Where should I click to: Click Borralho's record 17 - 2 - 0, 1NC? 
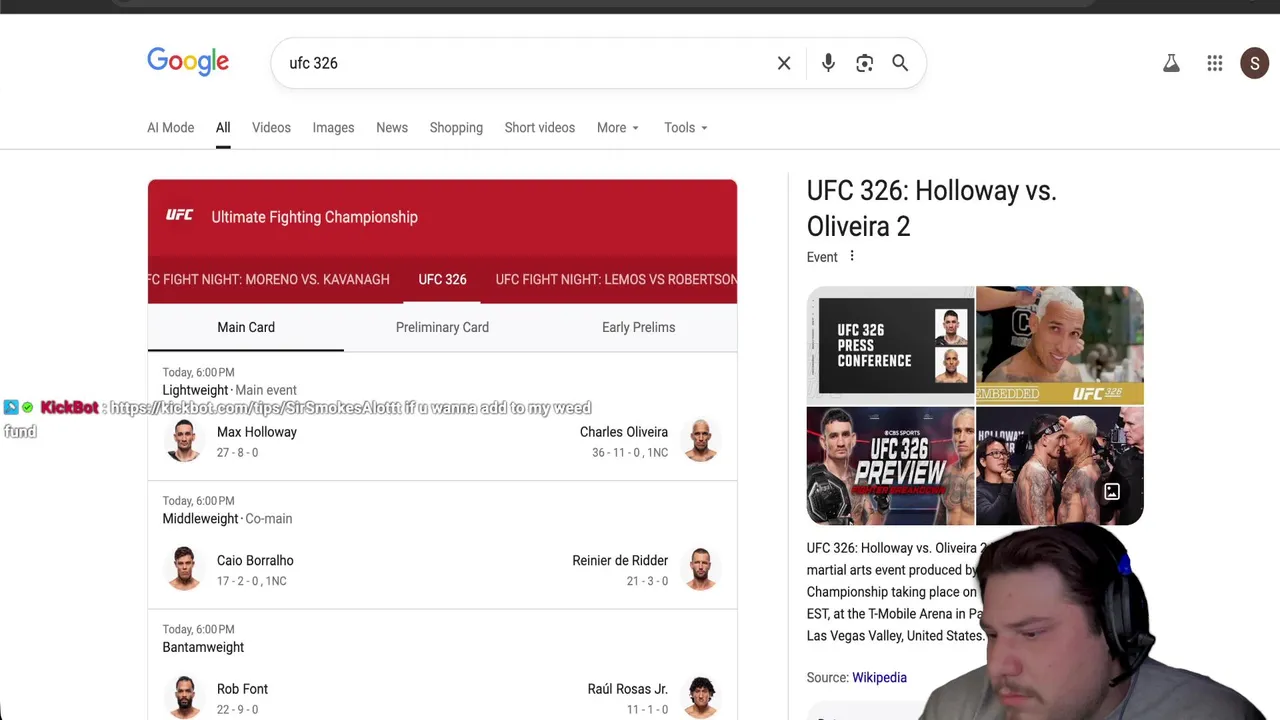point(252,581)
